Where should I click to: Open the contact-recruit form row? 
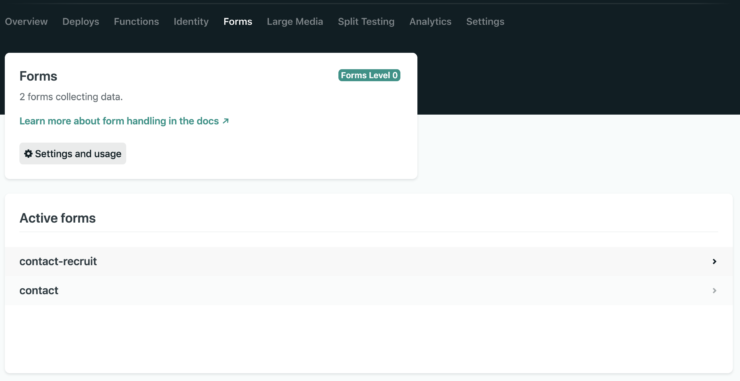pyautogui.click(x=369, y=262)
